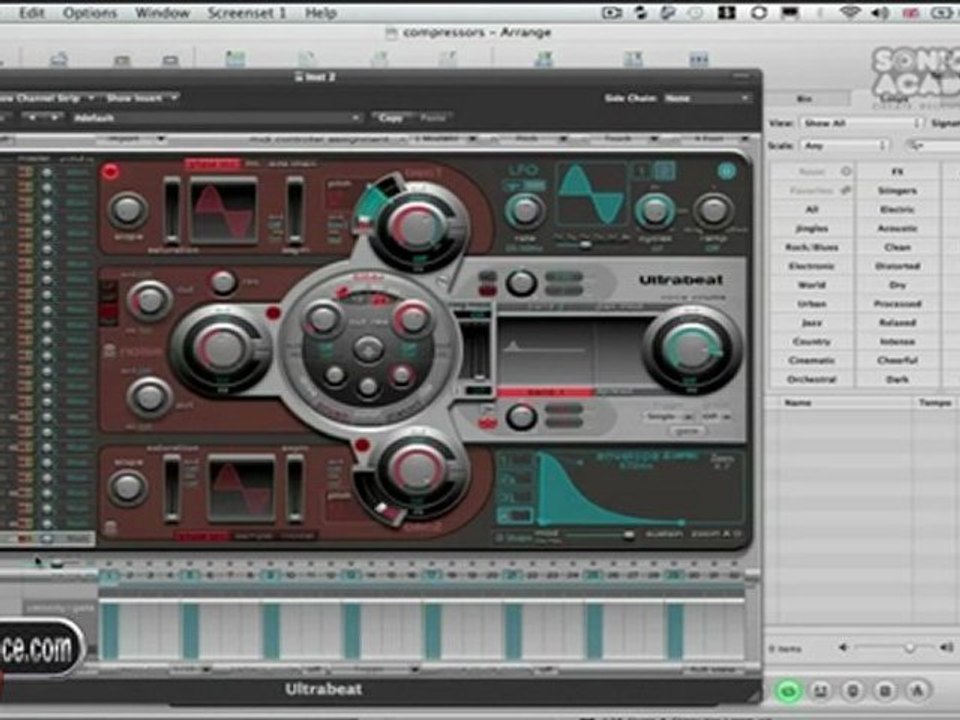960x720 pixels.
Task: Click the LFO ramp knob
Action: click(713, 210)
